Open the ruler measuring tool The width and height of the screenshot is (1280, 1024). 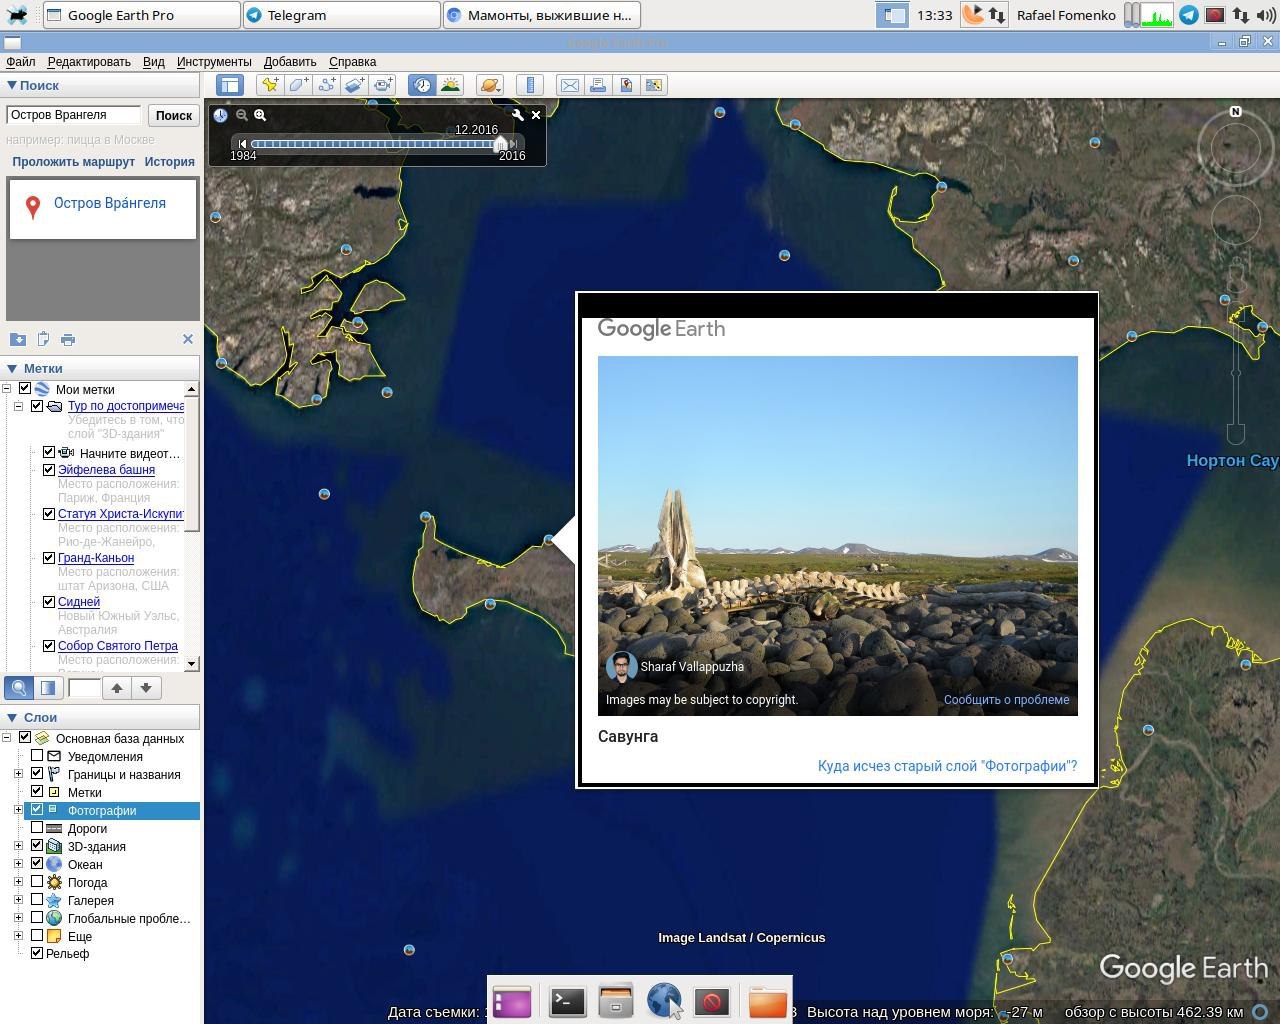pyautogui.click(x=530, y=85)
